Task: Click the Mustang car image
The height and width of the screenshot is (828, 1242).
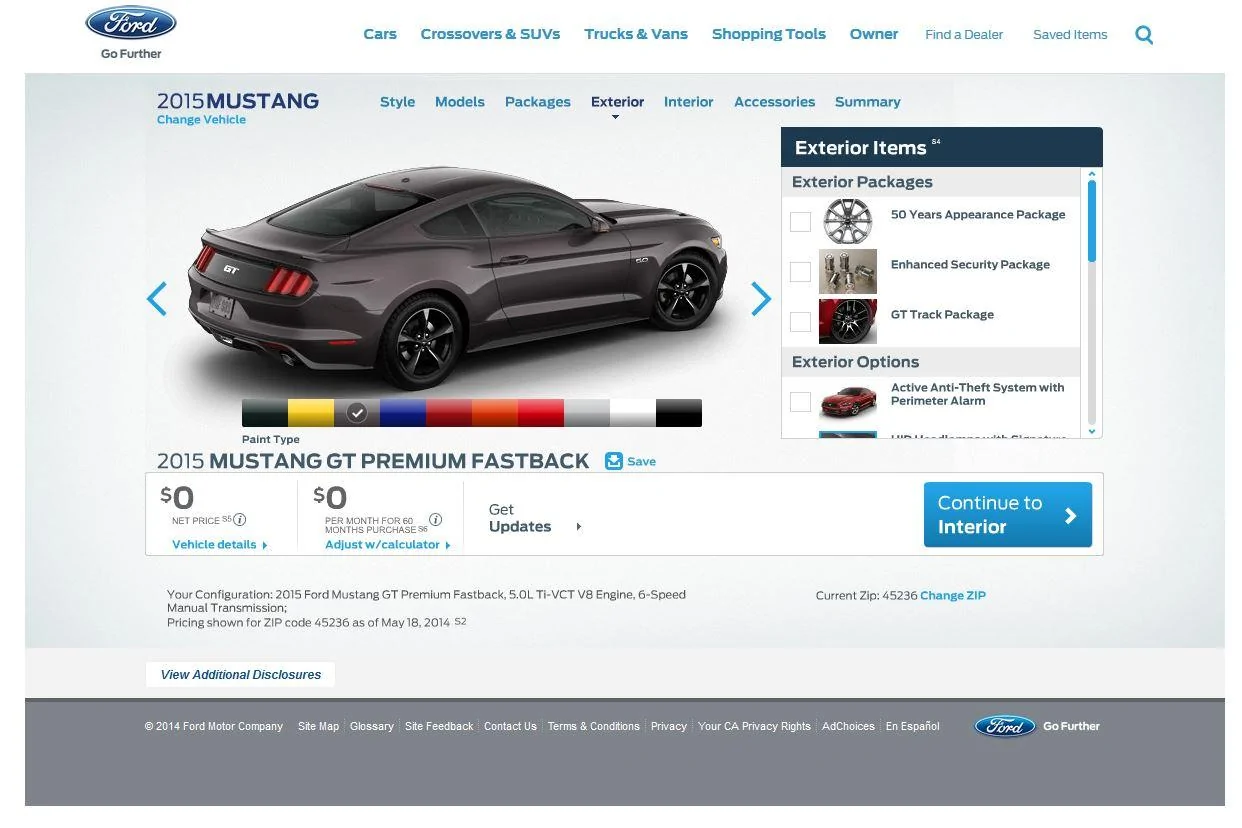Action: tap(460, 280)
